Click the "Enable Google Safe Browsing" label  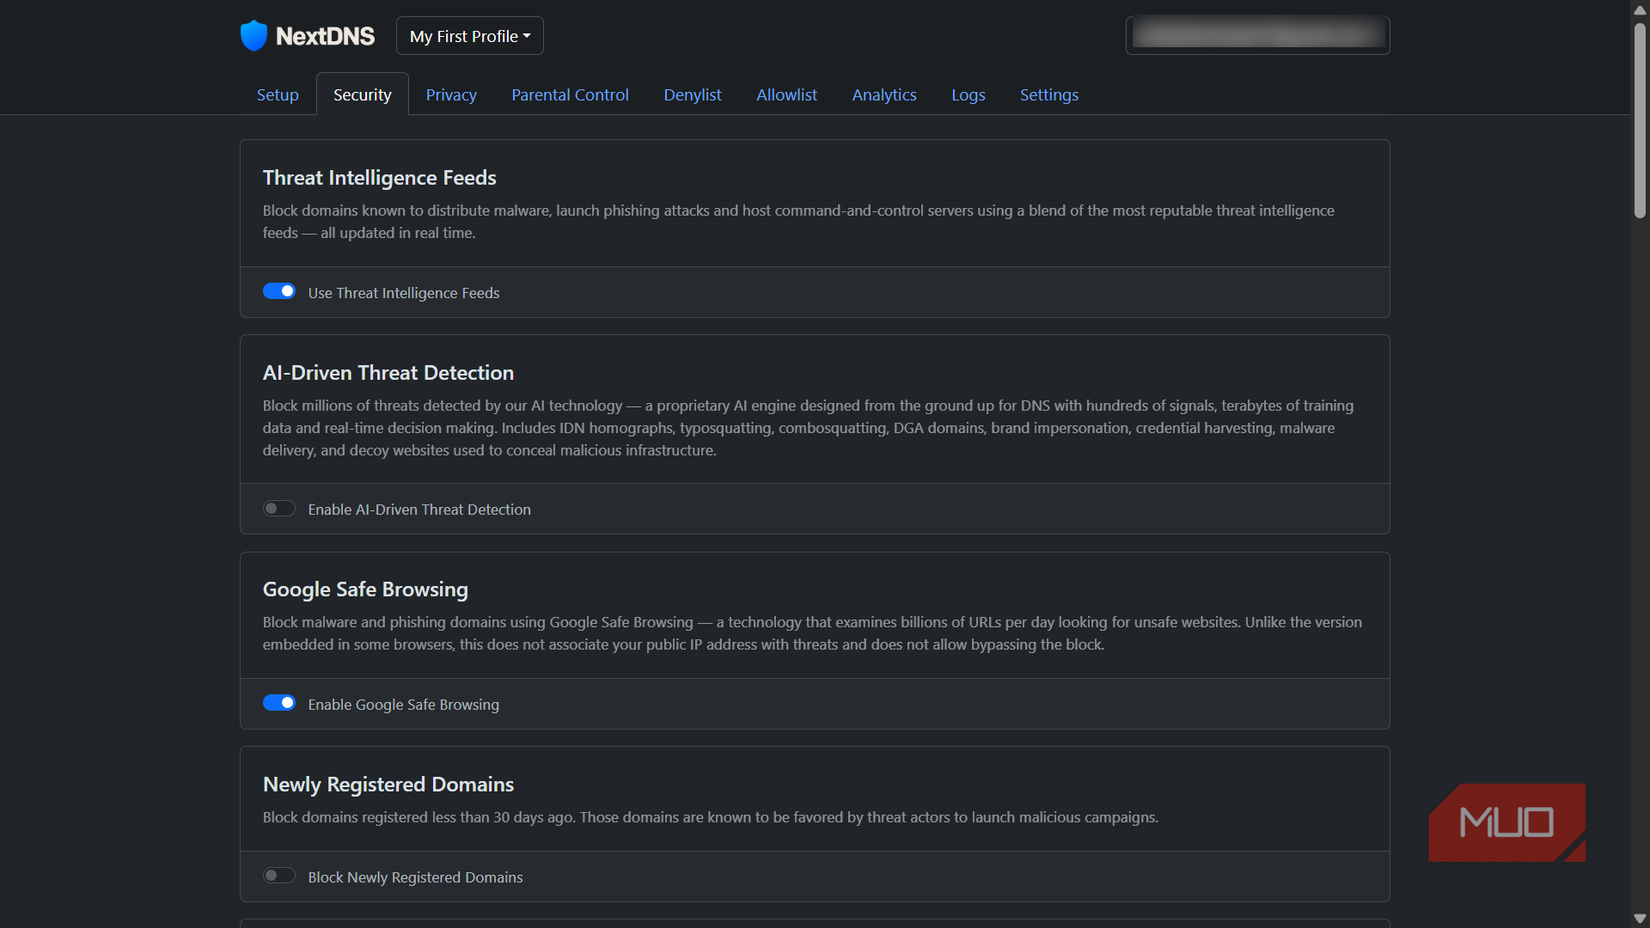pos(403,704)
